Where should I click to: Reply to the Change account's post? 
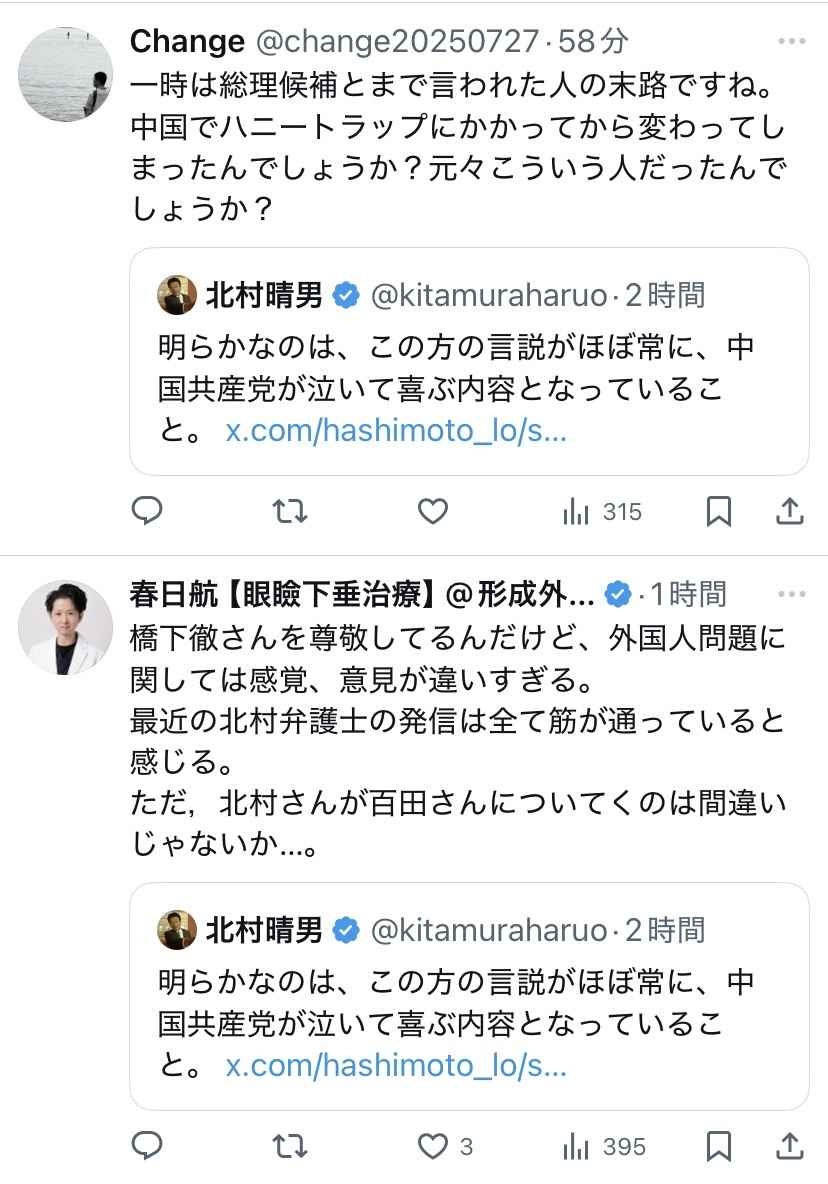click(x=148, y=512)
